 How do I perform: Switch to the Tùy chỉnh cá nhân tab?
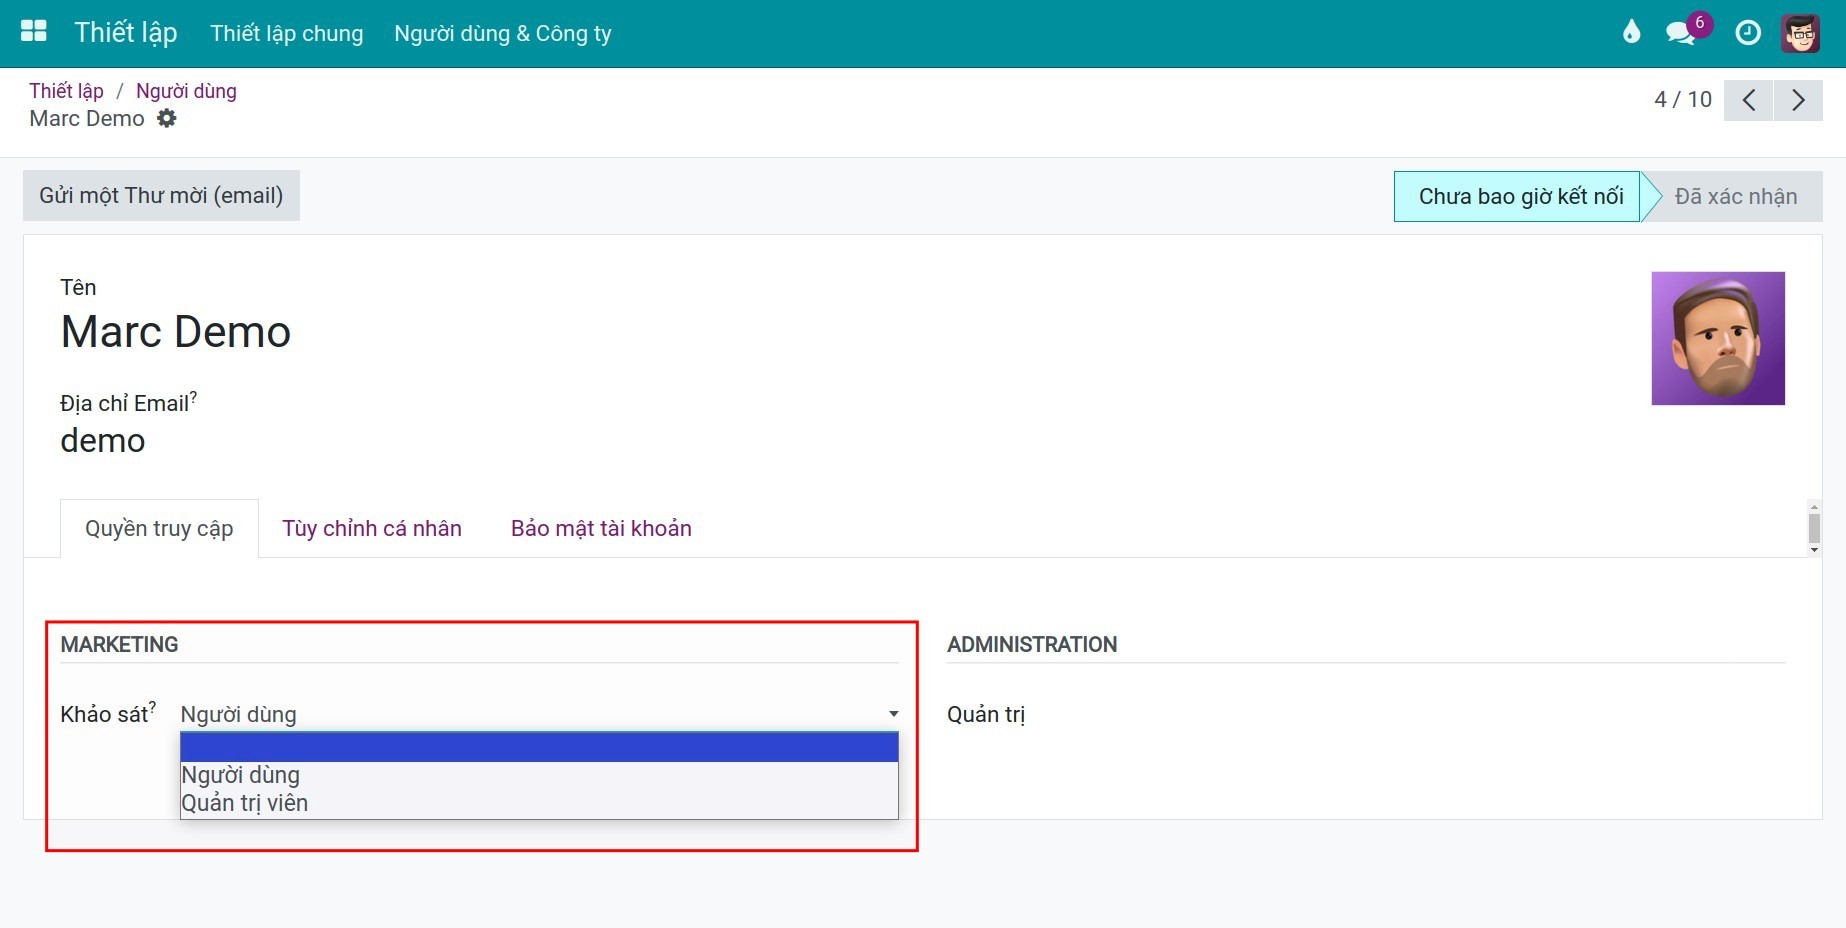(x=372, y=528)
